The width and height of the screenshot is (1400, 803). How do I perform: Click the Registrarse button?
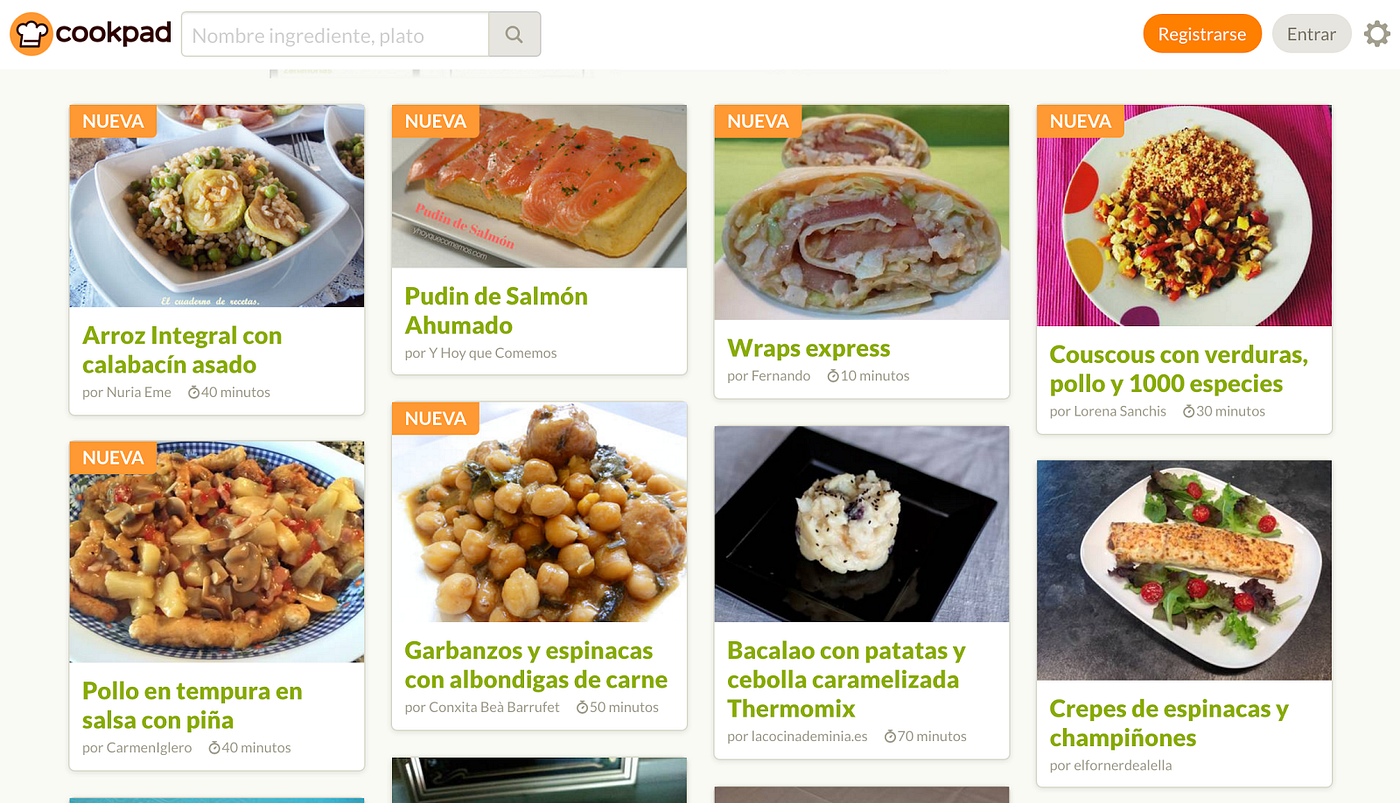1202,34
